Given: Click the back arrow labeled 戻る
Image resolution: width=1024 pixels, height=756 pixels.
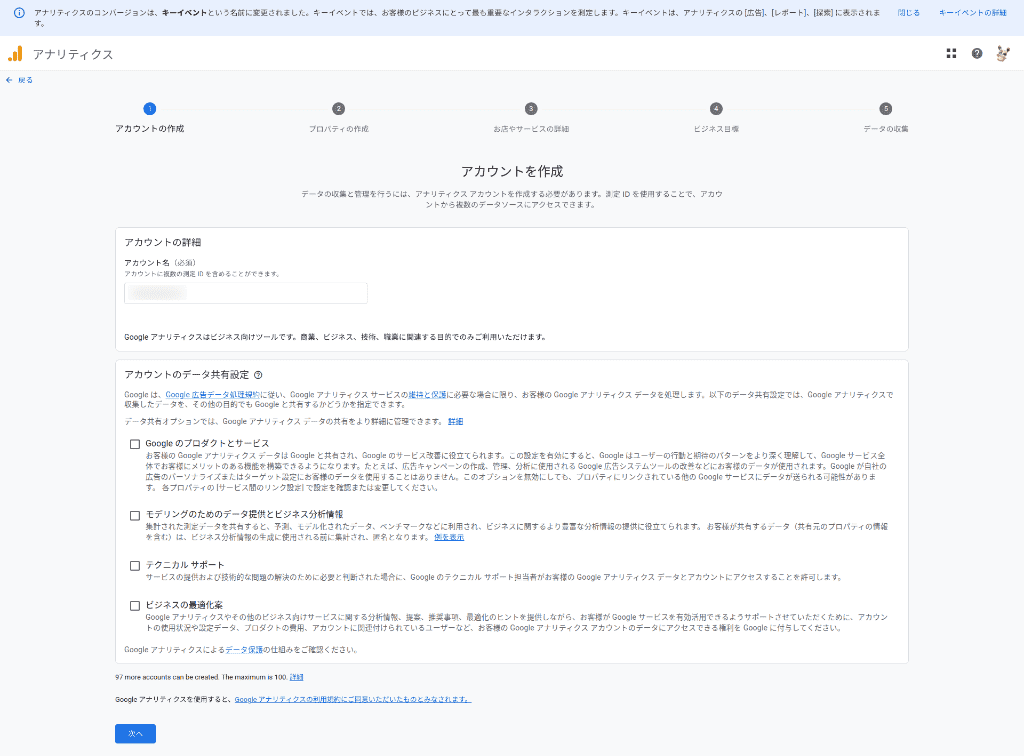Looking at the screenshot, I should [x=19, y=80].
